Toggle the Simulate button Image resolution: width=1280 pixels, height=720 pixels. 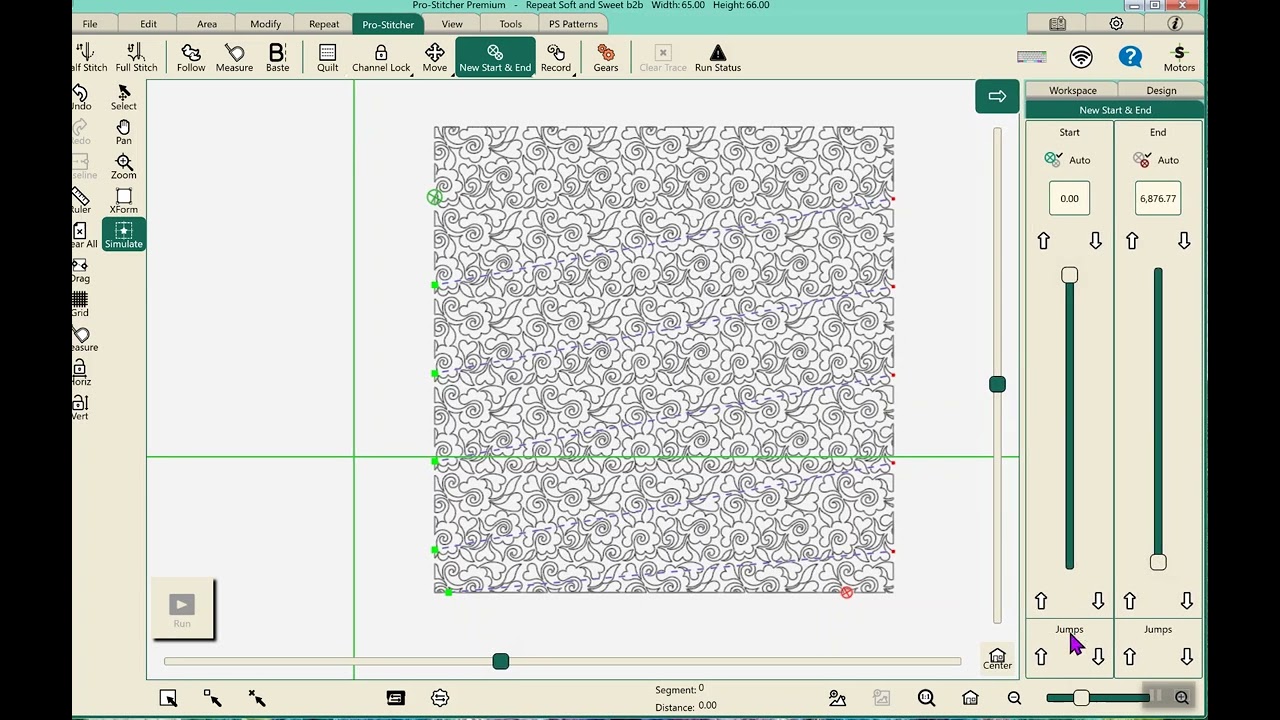pos(123,235)
